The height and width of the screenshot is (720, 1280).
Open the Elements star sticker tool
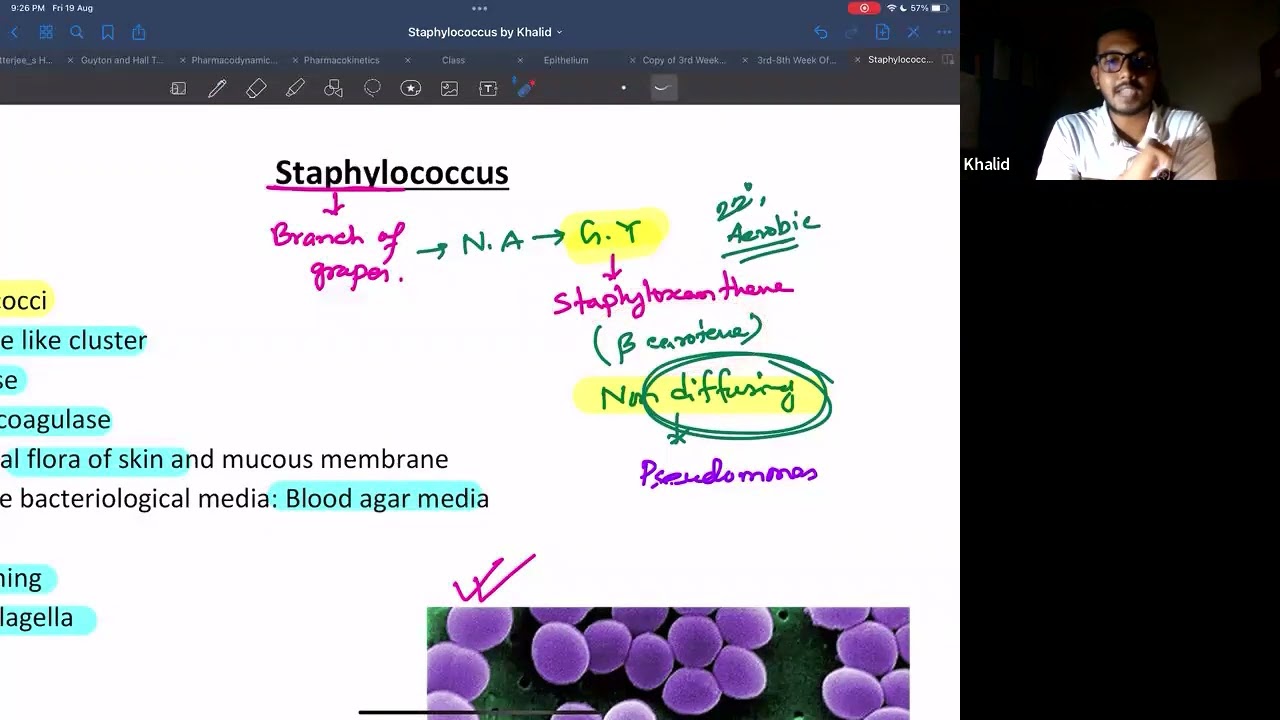pos(411,88)
